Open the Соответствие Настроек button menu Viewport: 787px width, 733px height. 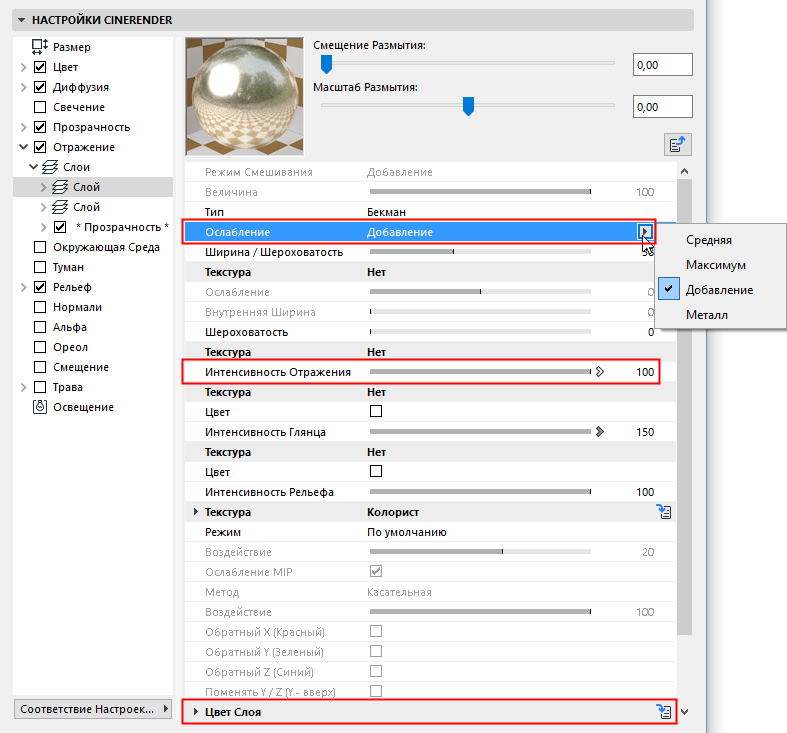tap(93, 709)
